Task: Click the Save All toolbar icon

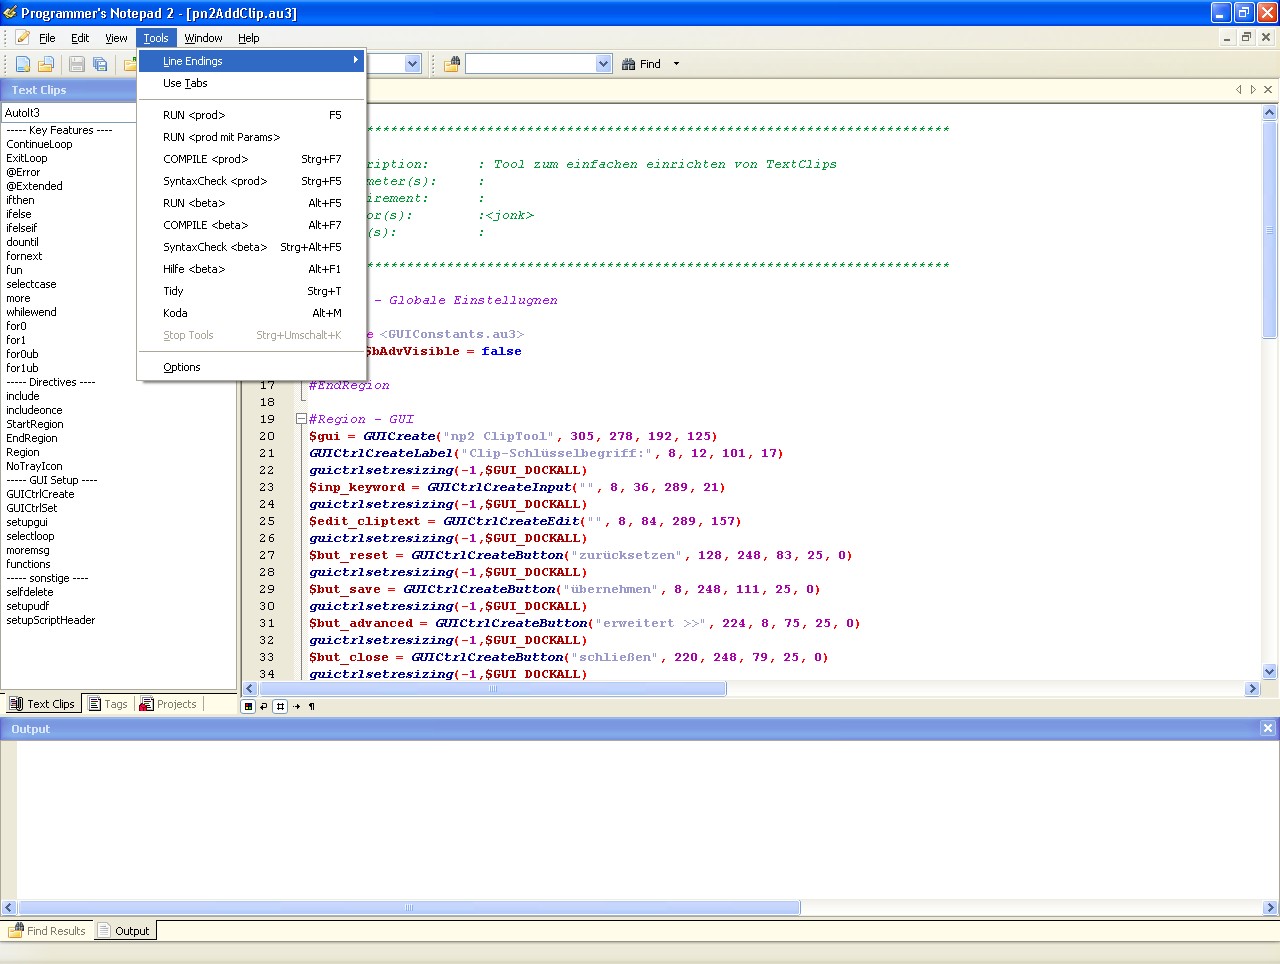Action: pyautogui.click(x=100, y=64)
